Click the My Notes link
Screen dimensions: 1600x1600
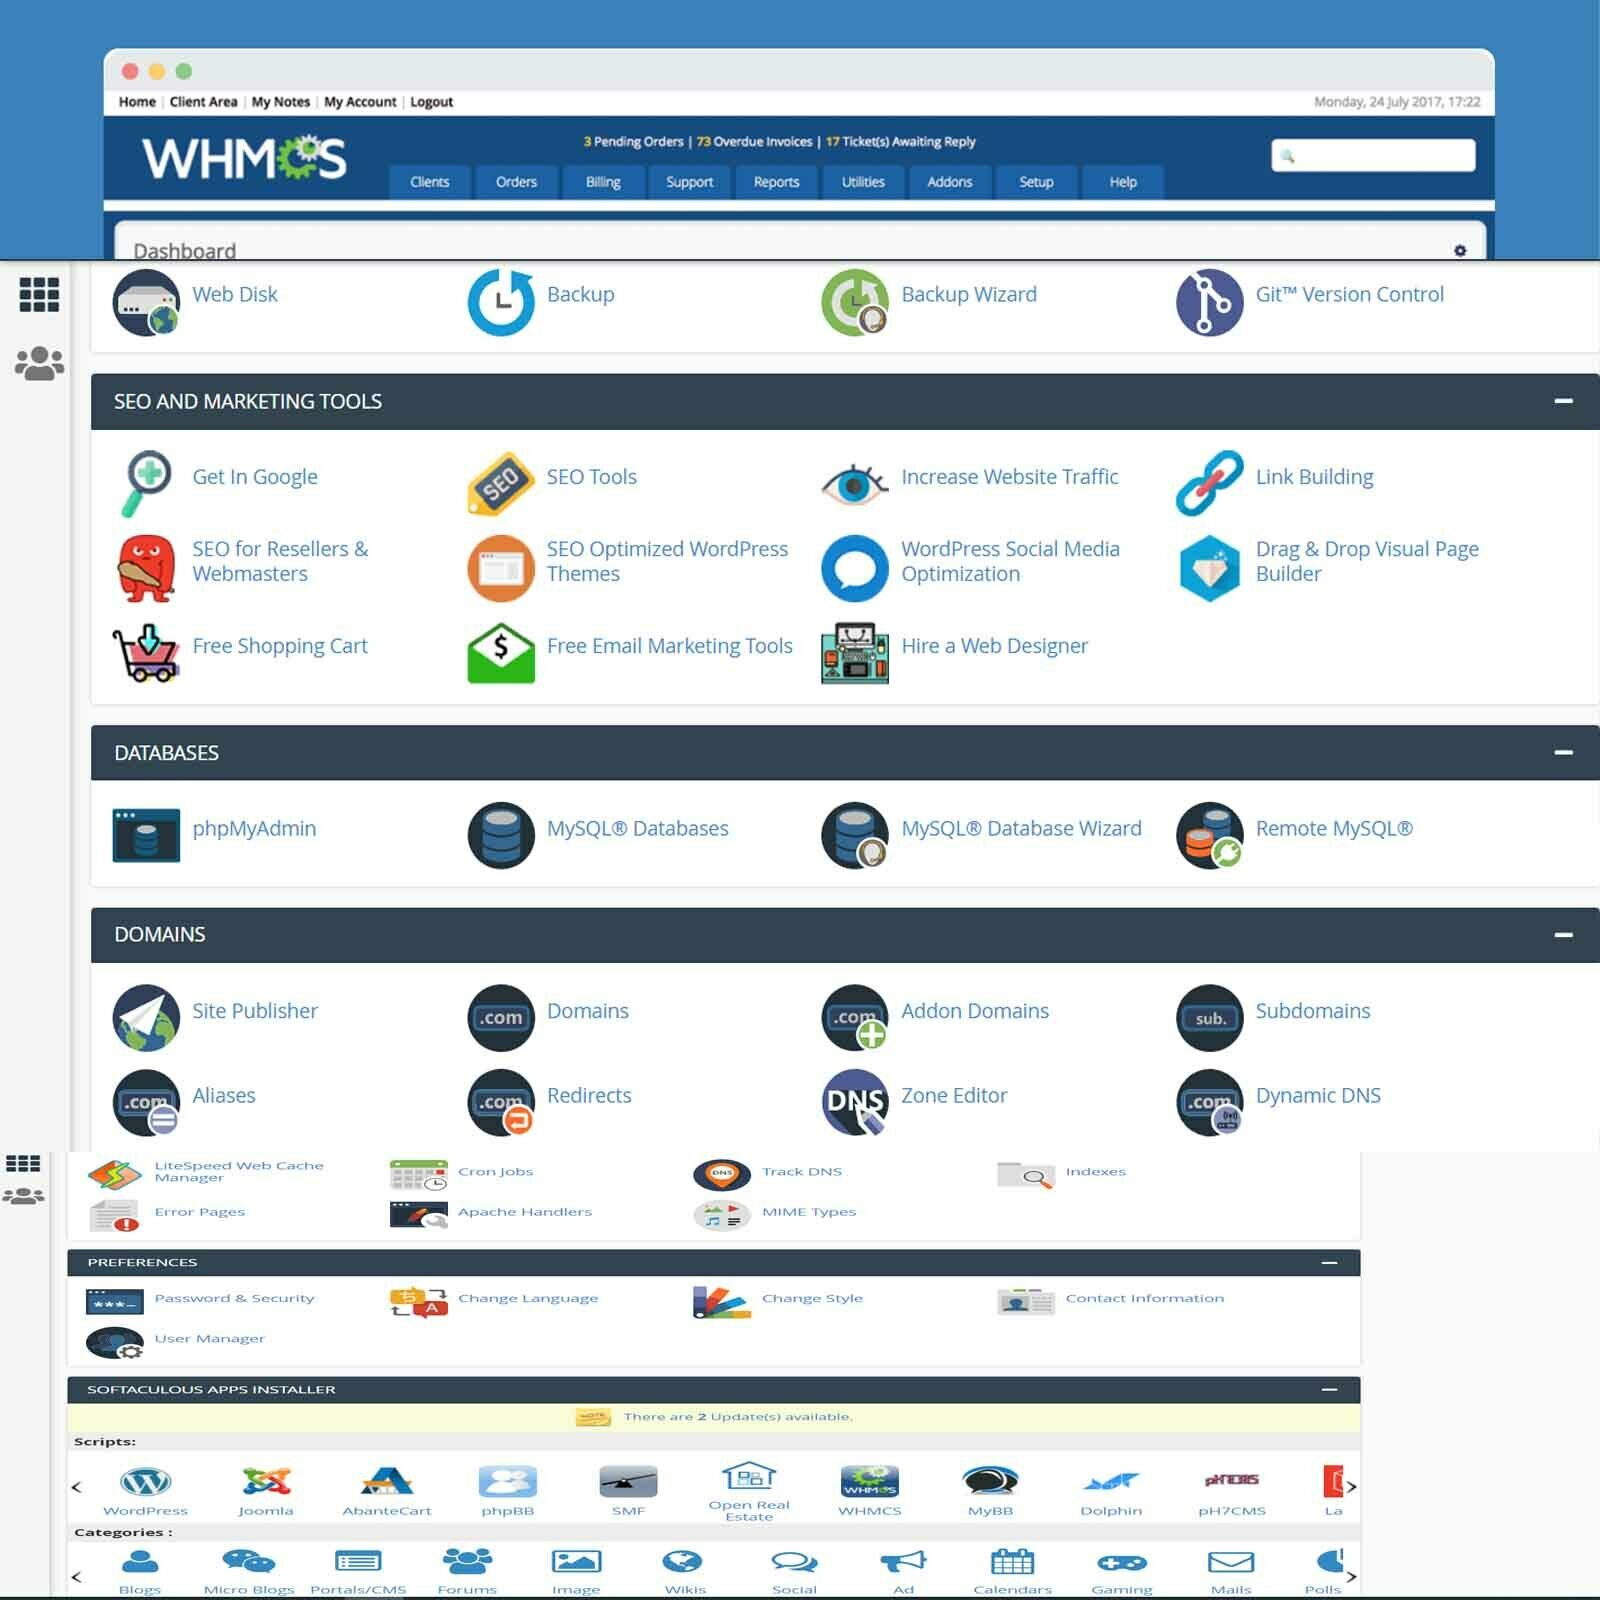point(281,102)
